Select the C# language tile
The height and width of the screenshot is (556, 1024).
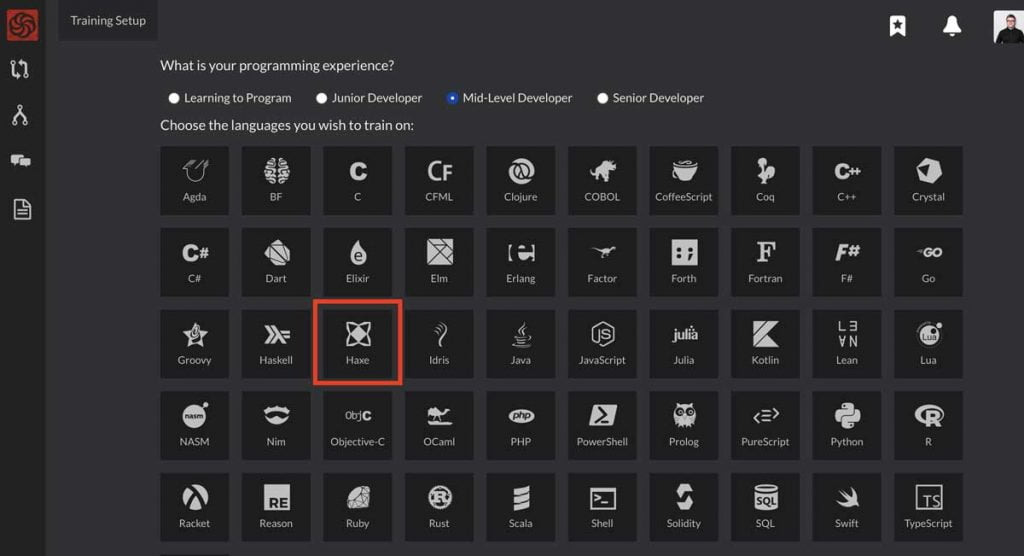click(x=195, y=261)
